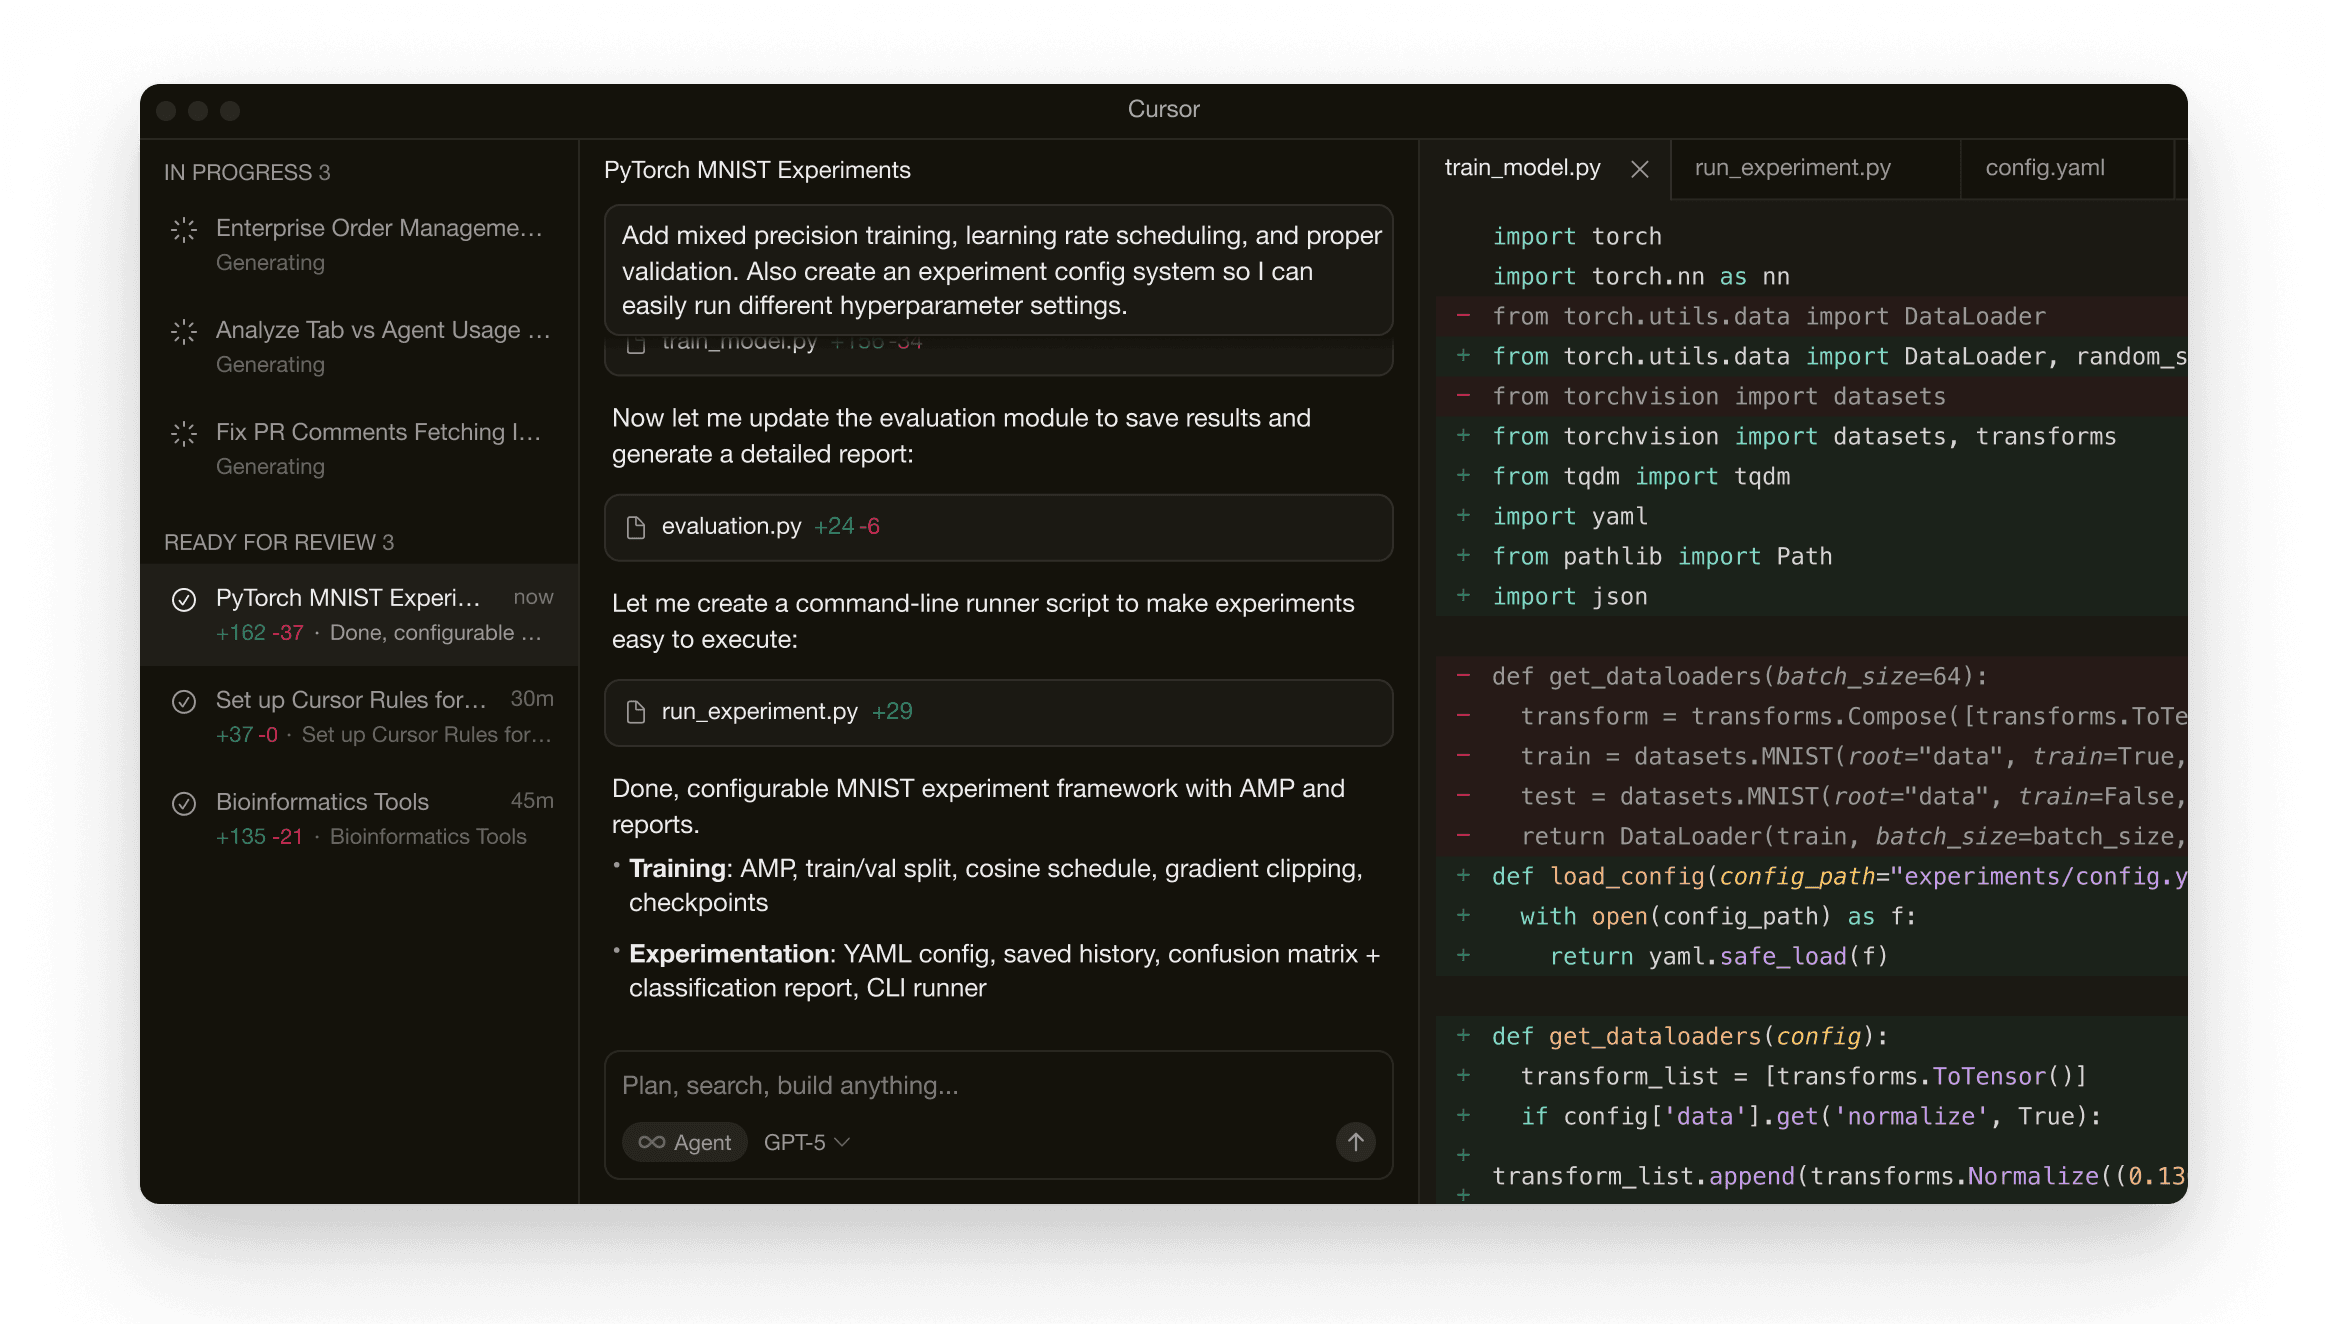Click spinner icon beside Fix PR Comments Fetching

[x=184, y=434]
